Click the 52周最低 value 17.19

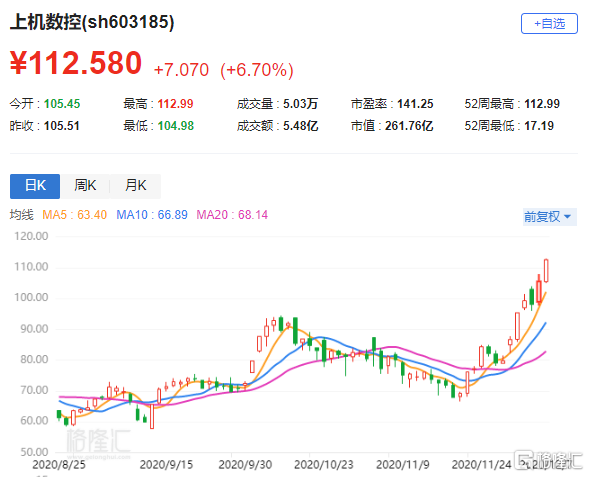[539, 125]
